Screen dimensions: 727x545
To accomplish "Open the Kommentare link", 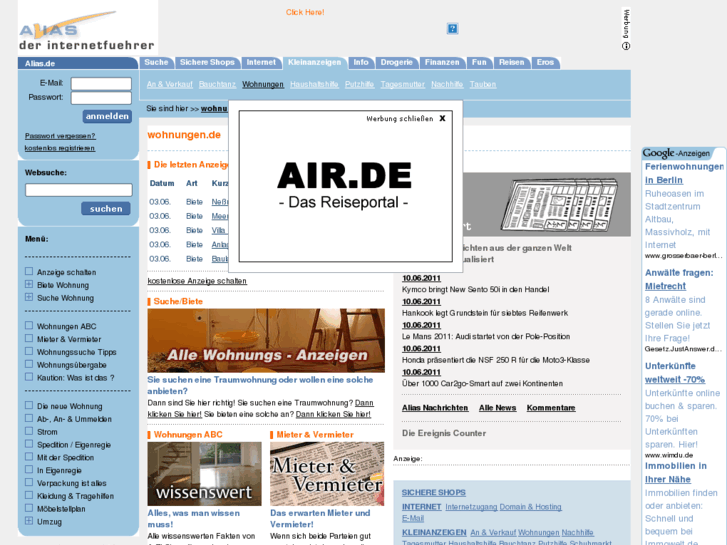I will pos(551,408).
